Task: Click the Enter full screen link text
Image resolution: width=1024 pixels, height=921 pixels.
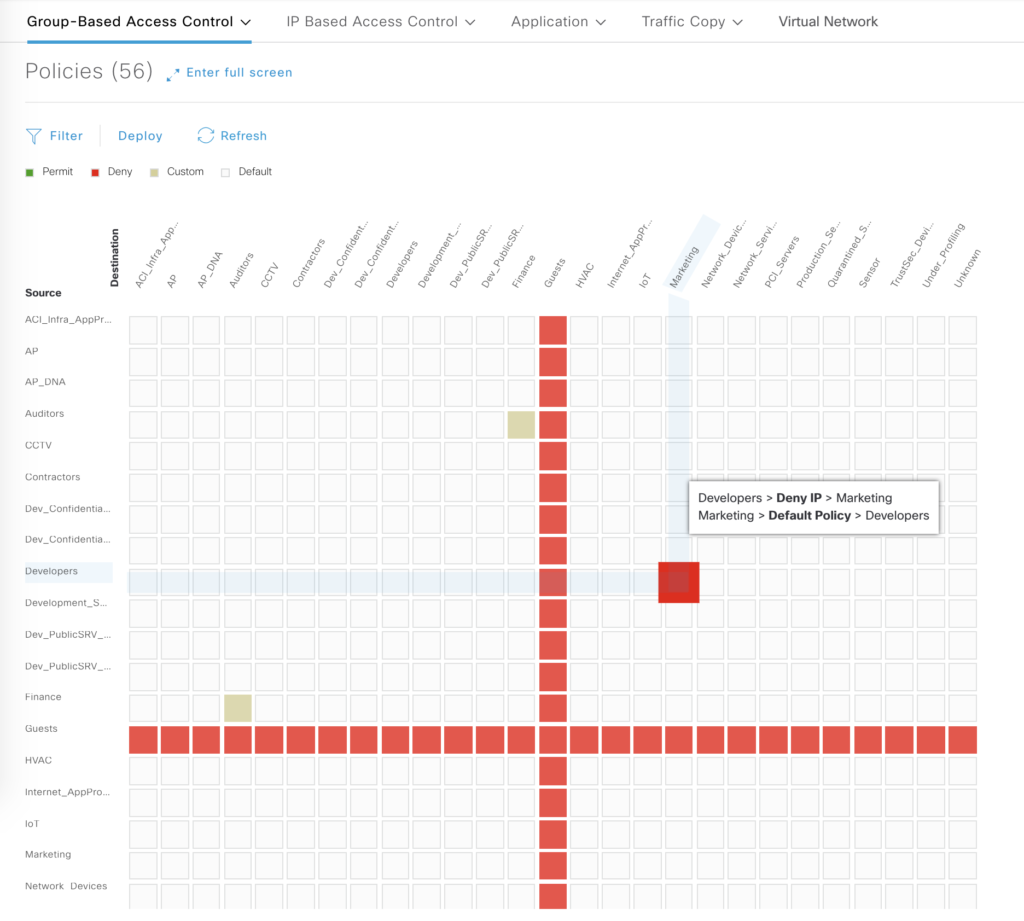Action: pos(239,73)
